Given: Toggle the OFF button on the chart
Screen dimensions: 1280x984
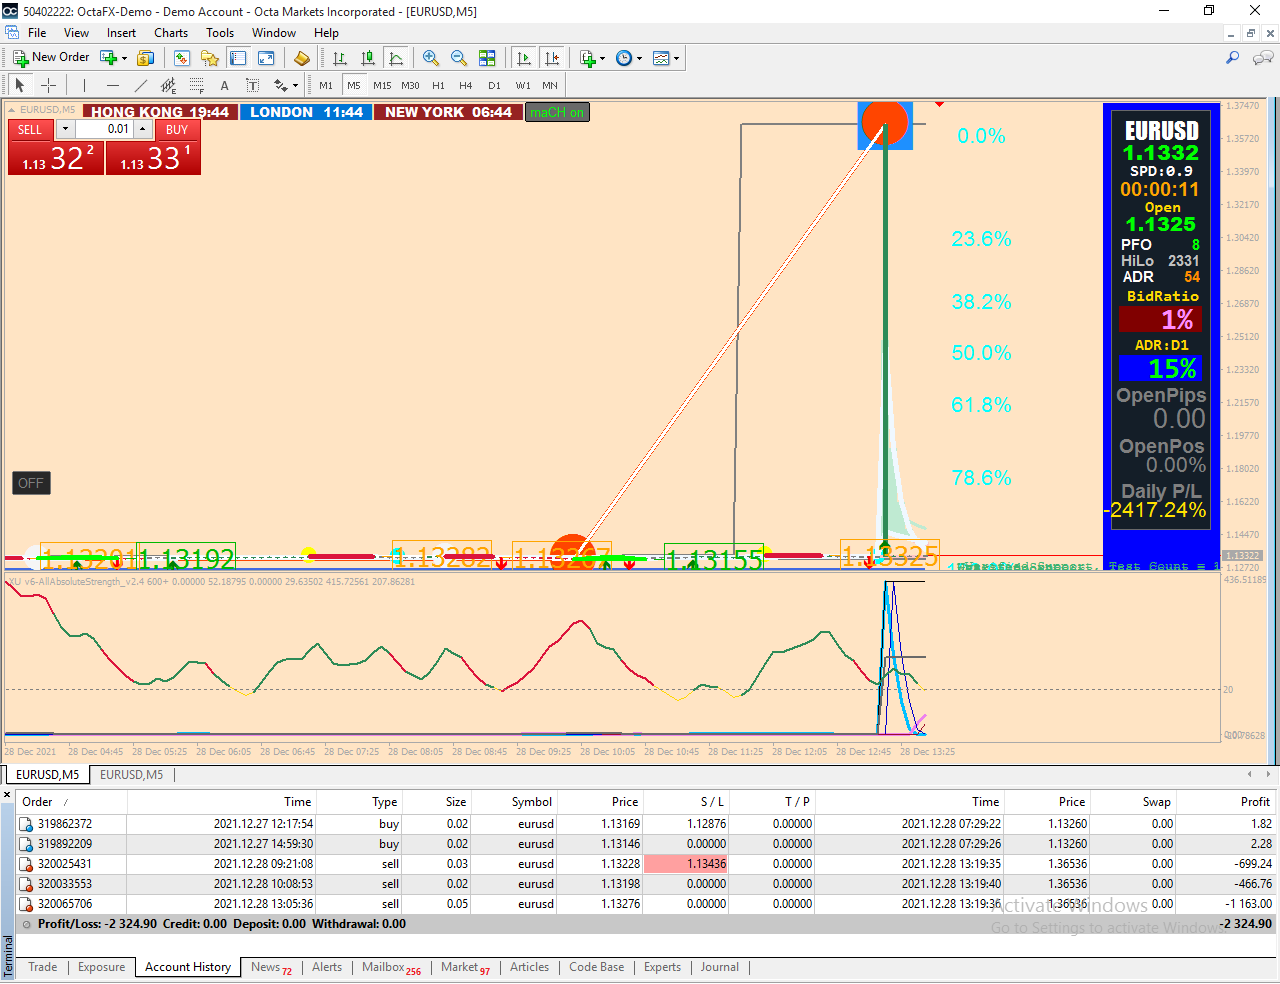Looking at the screenshot, I should pyautogui.click(x=31, y=483).
